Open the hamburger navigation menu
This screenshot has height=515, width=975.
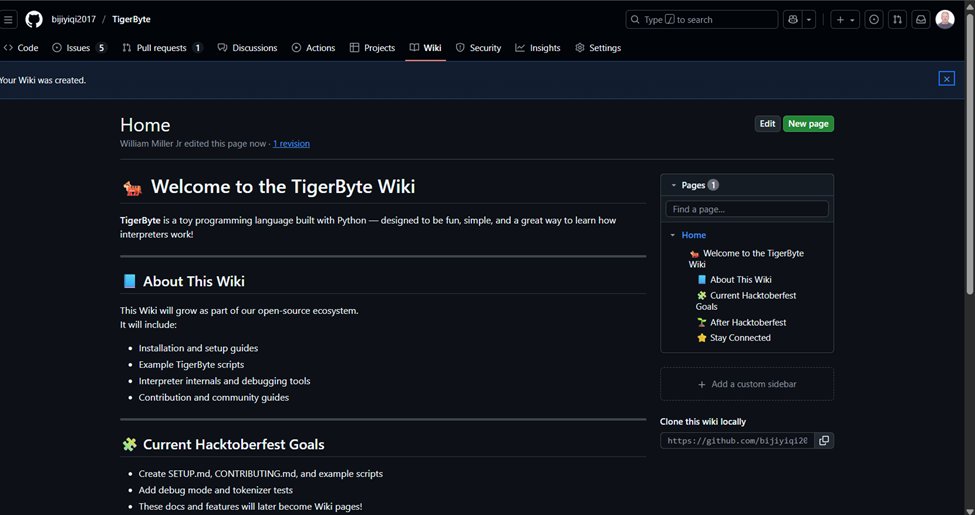coord(8,20)
